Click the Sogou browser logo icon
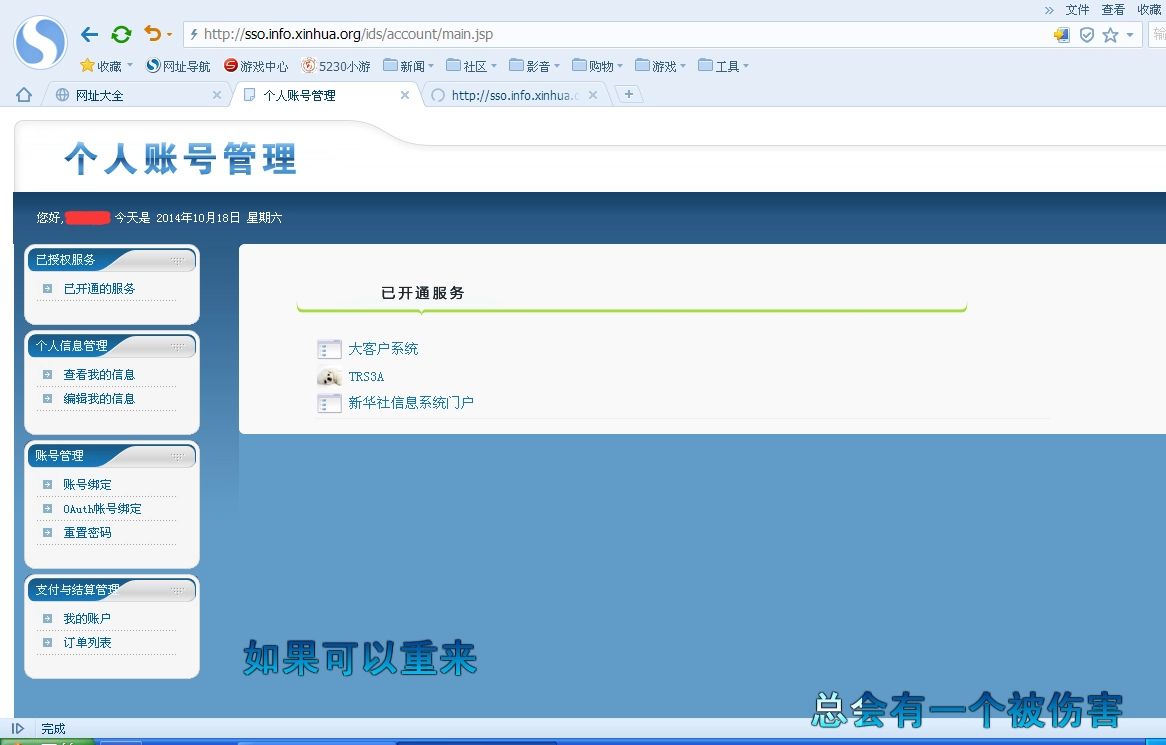The width and height of the screenshot is (1166, 745). click(41, 43)
